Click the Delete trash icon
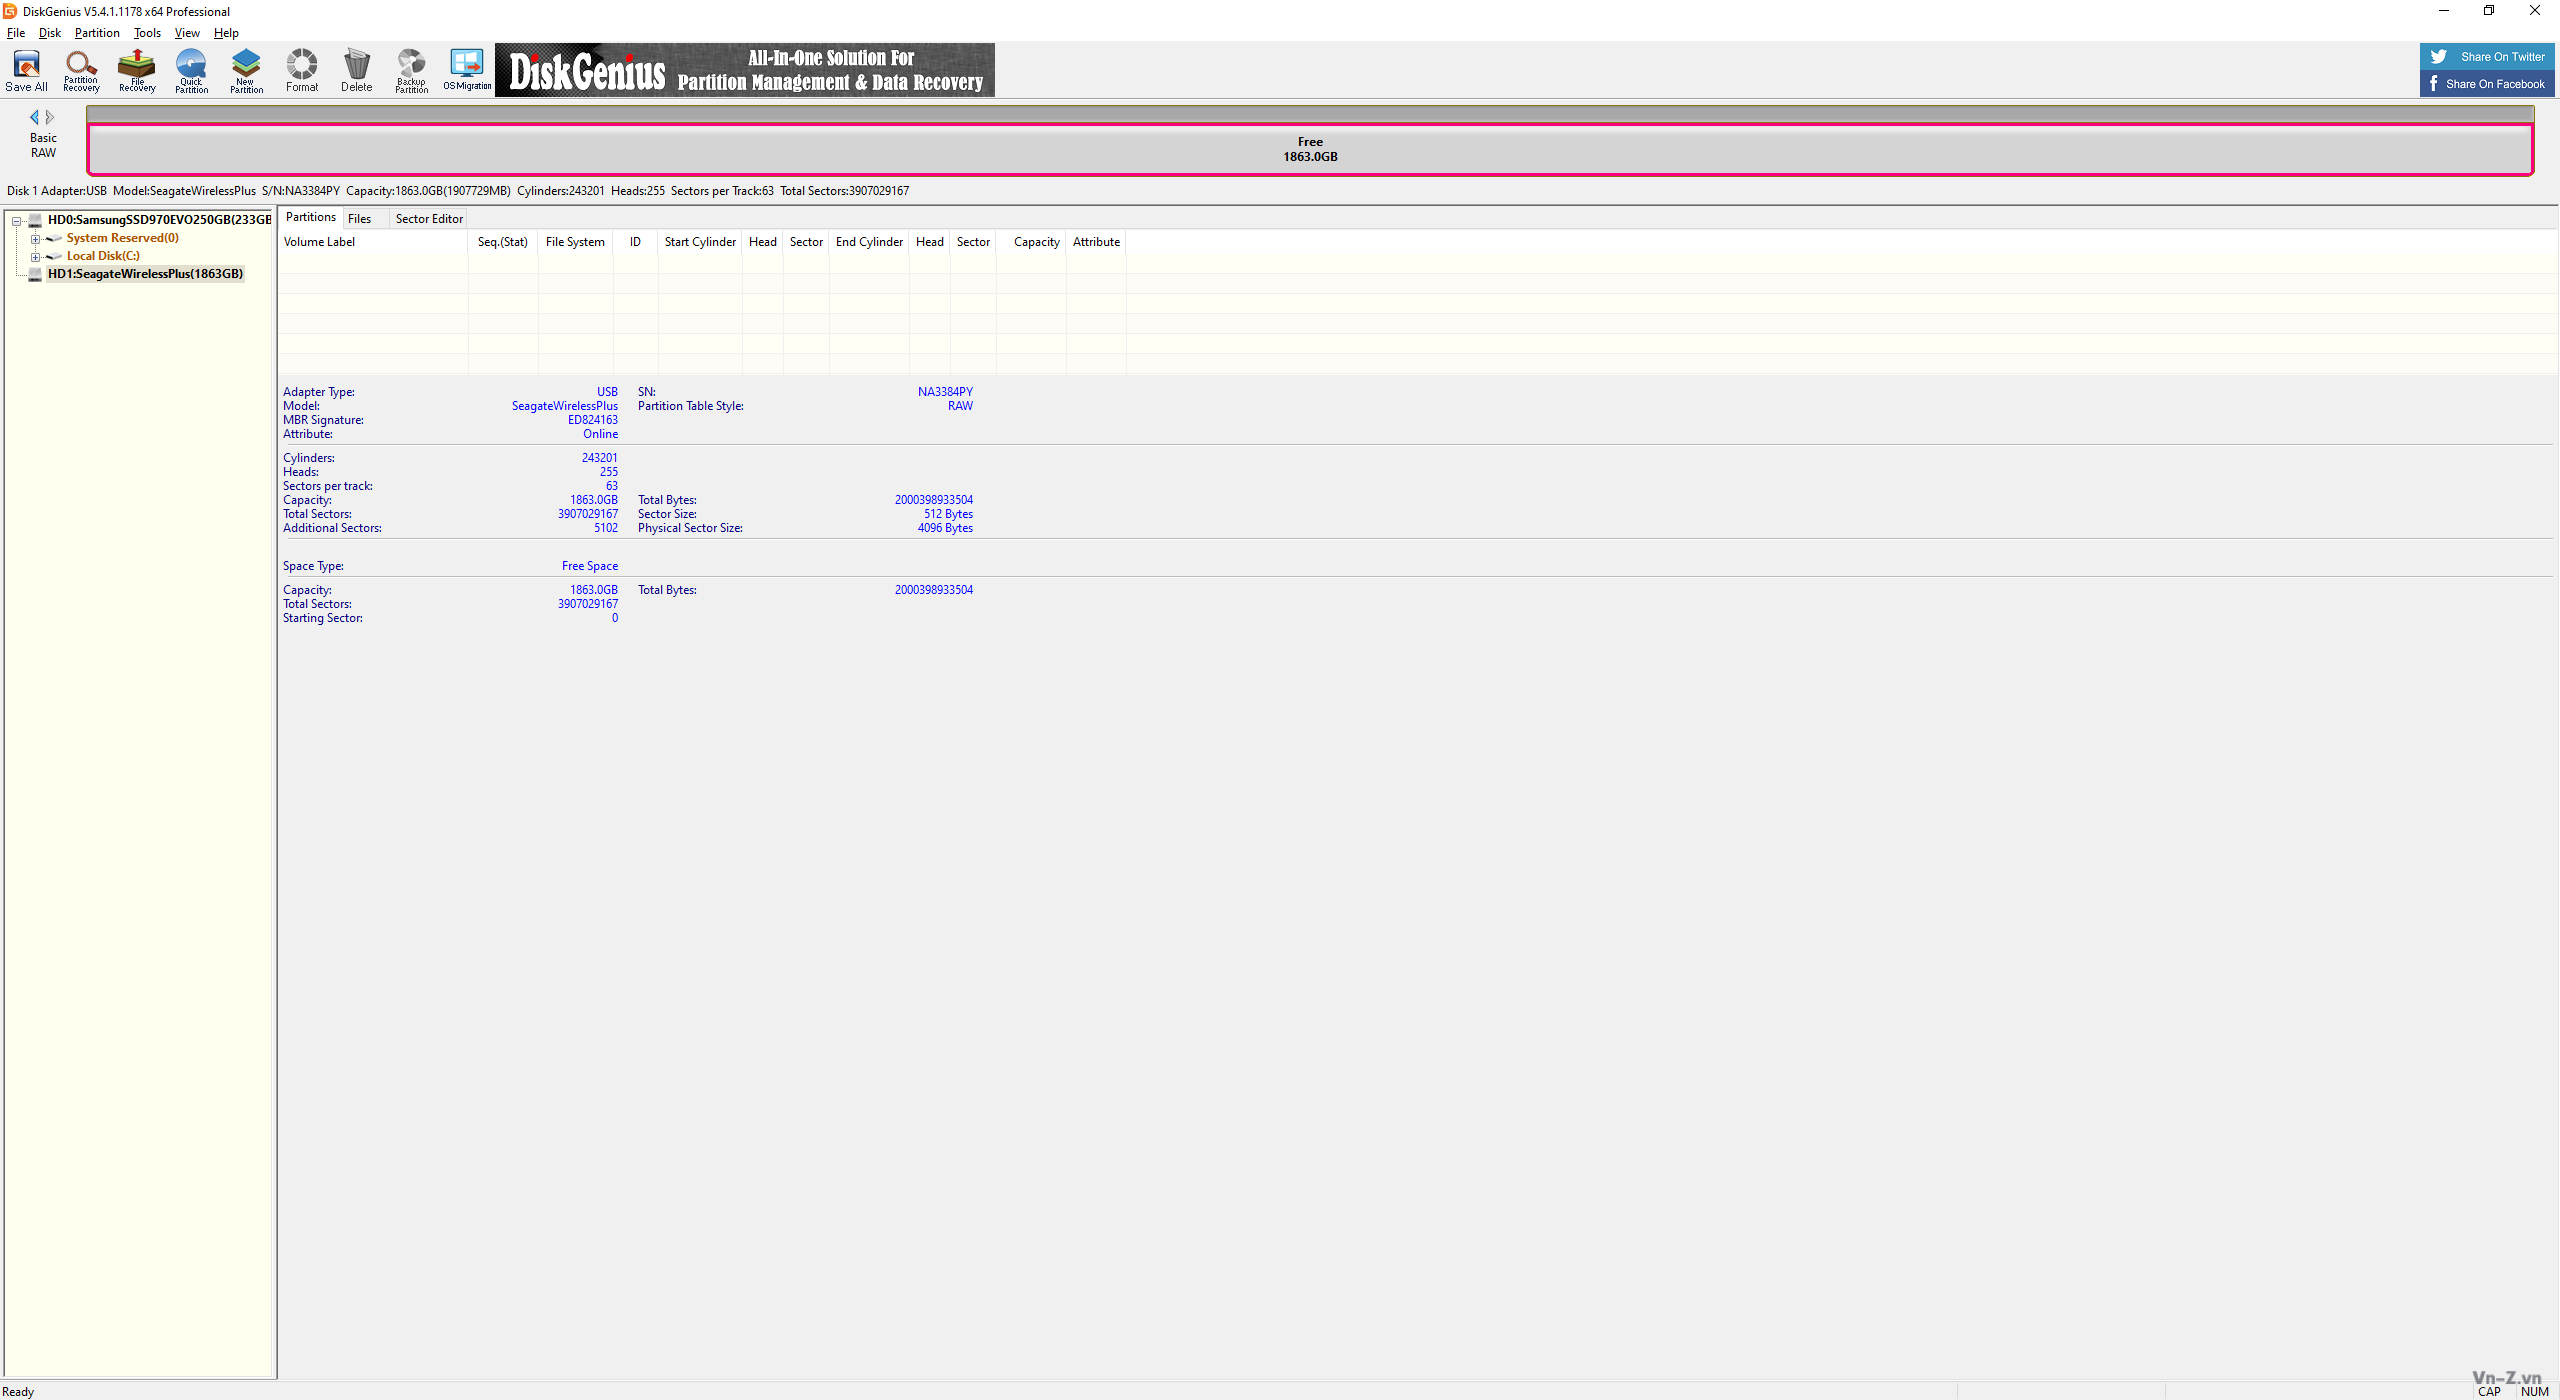Image resolution: width=2560 pixels, height=1400 pixels. pos(356,70)
